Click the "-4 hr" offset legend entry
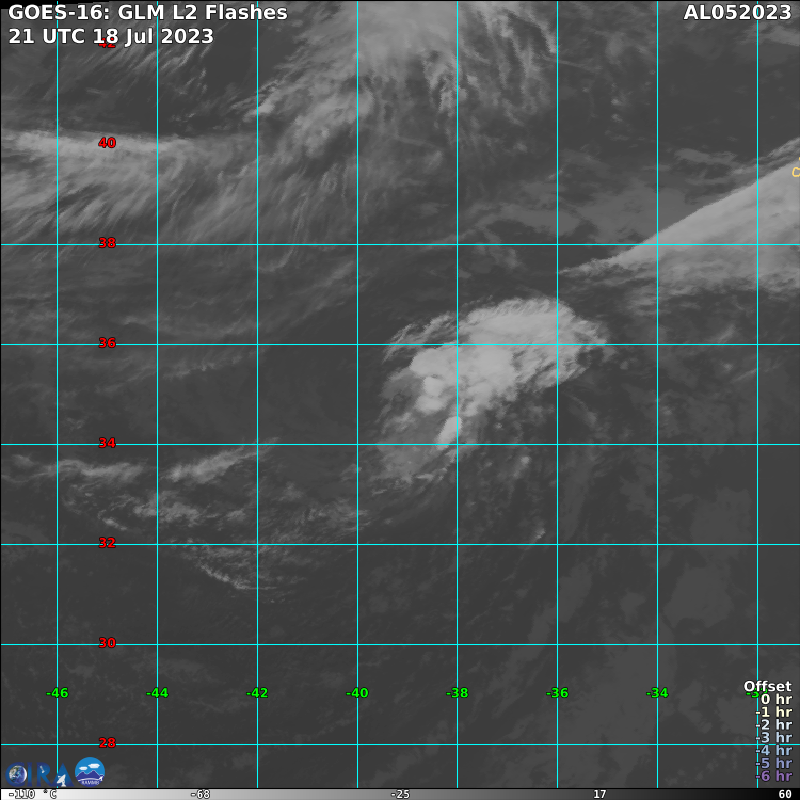This screenshot has width=800, height=800. point(774,750)
